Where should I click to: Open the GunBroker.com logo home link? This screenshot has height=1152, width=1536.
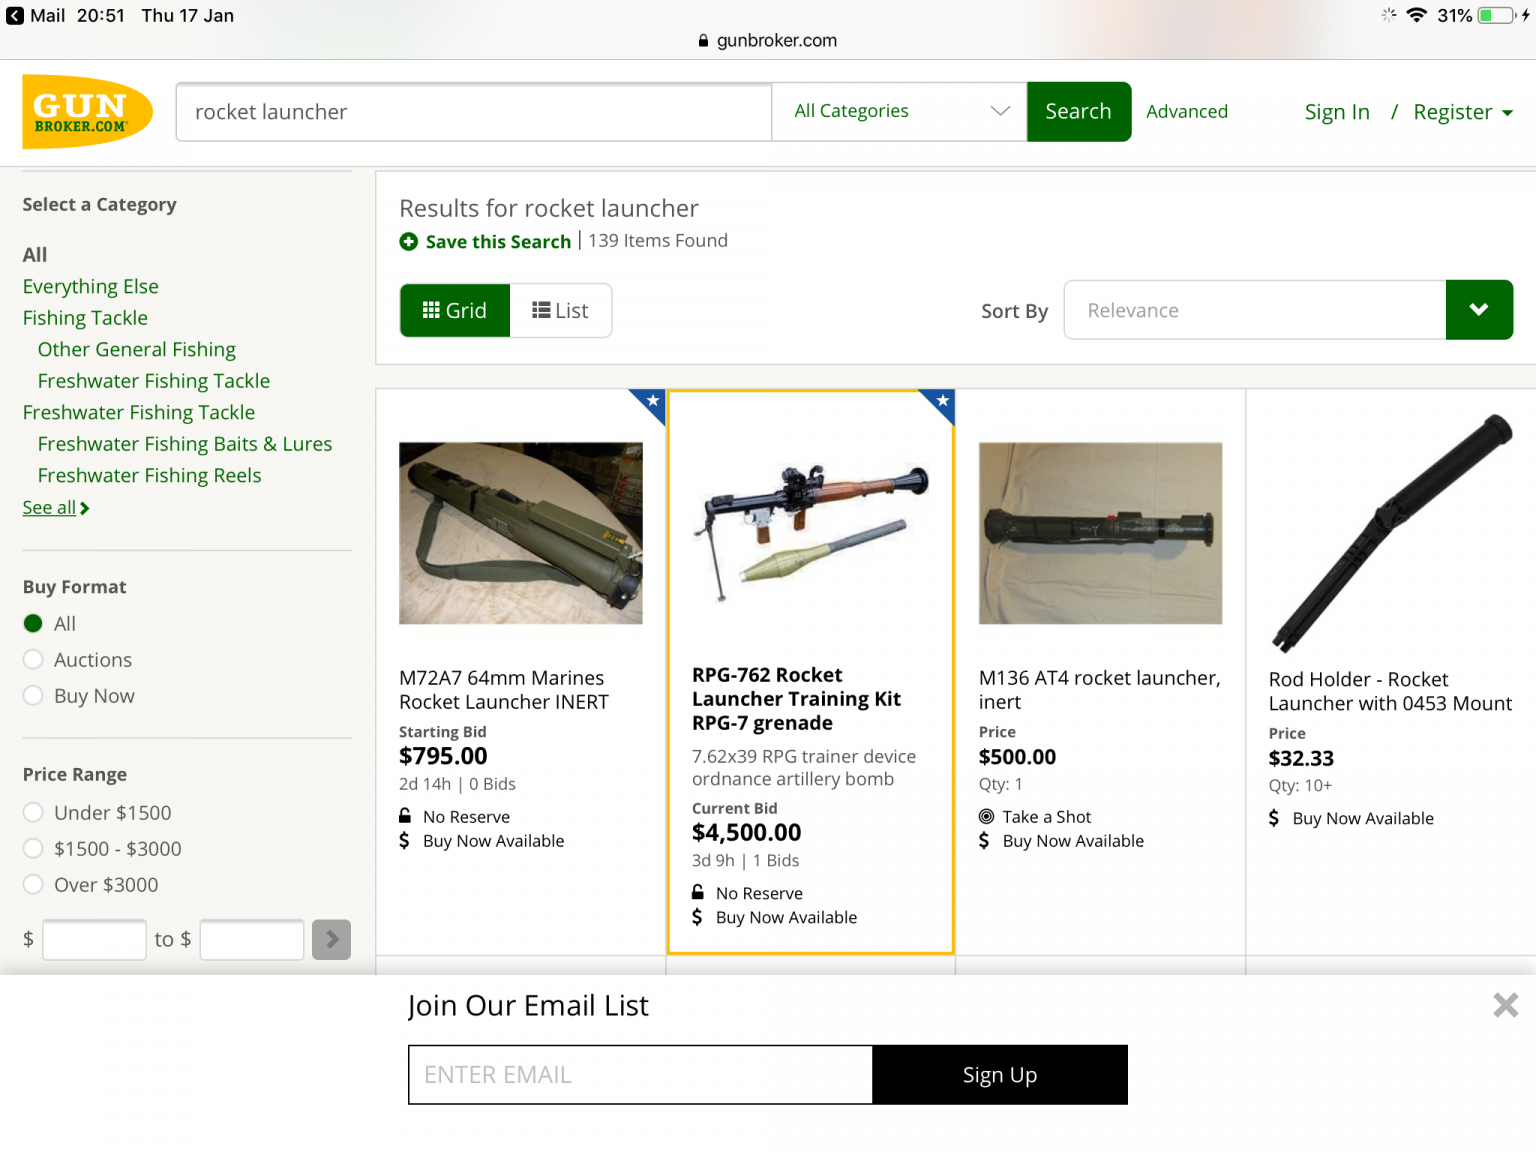click(87, 112)
